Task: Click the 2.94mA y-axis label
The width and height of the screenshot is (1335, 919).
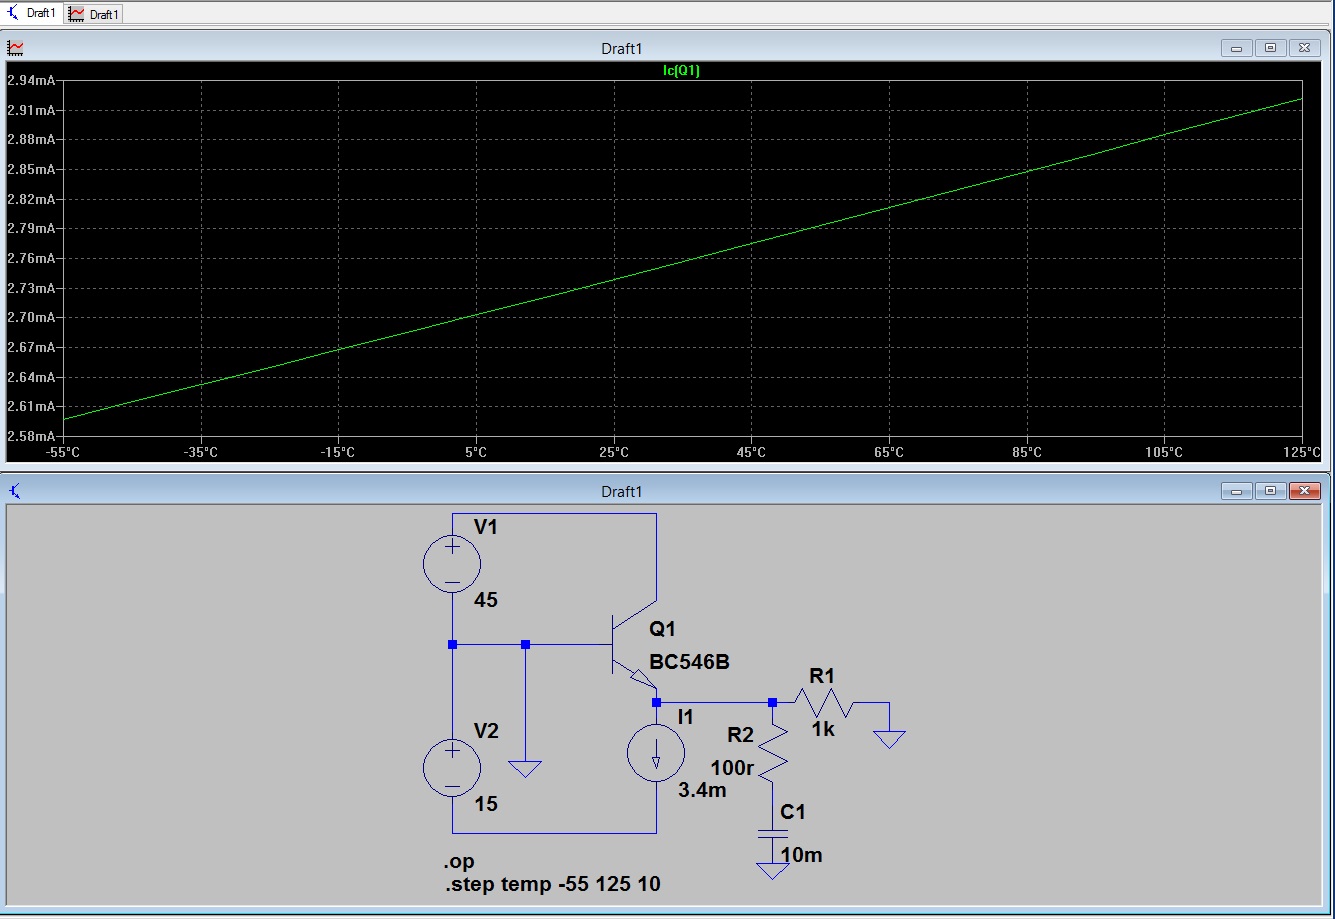Action: (30, 80)
